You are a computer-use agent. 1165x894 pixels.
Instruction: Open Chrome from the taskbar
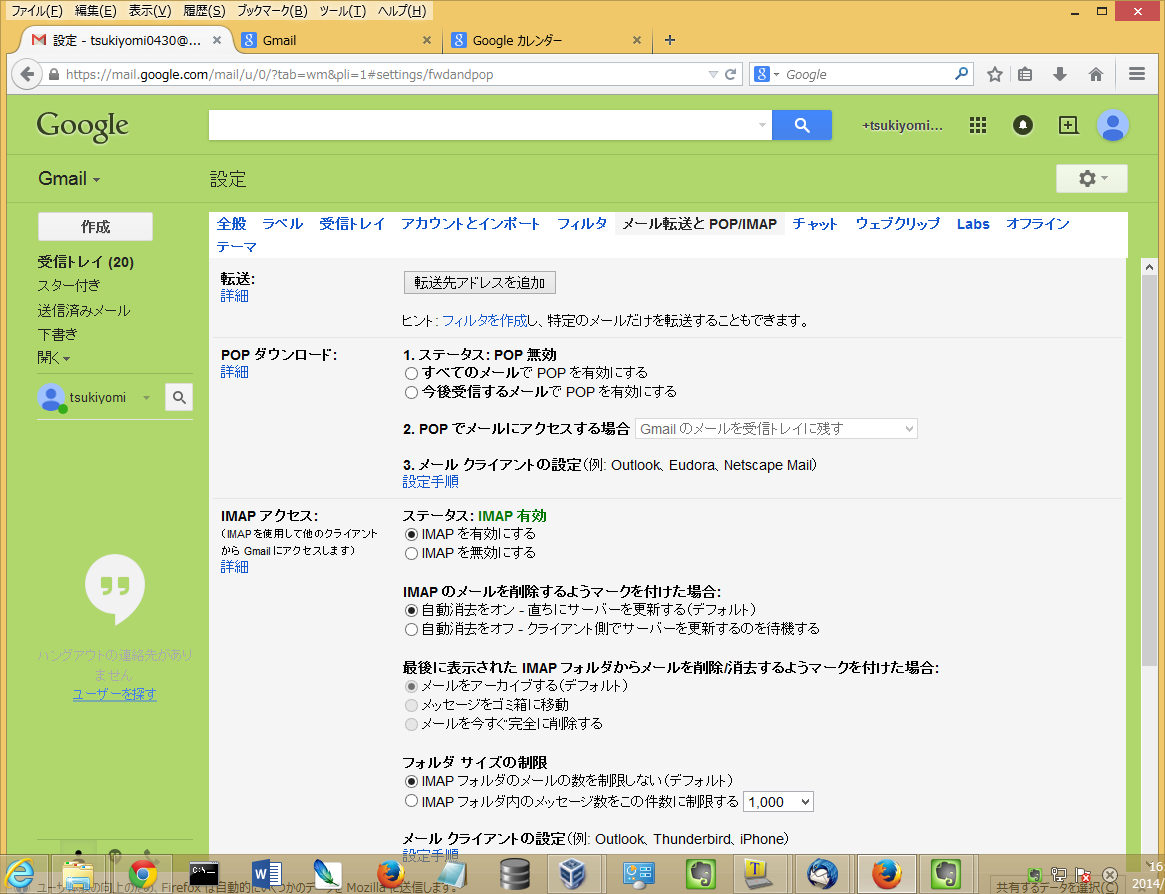143,875
